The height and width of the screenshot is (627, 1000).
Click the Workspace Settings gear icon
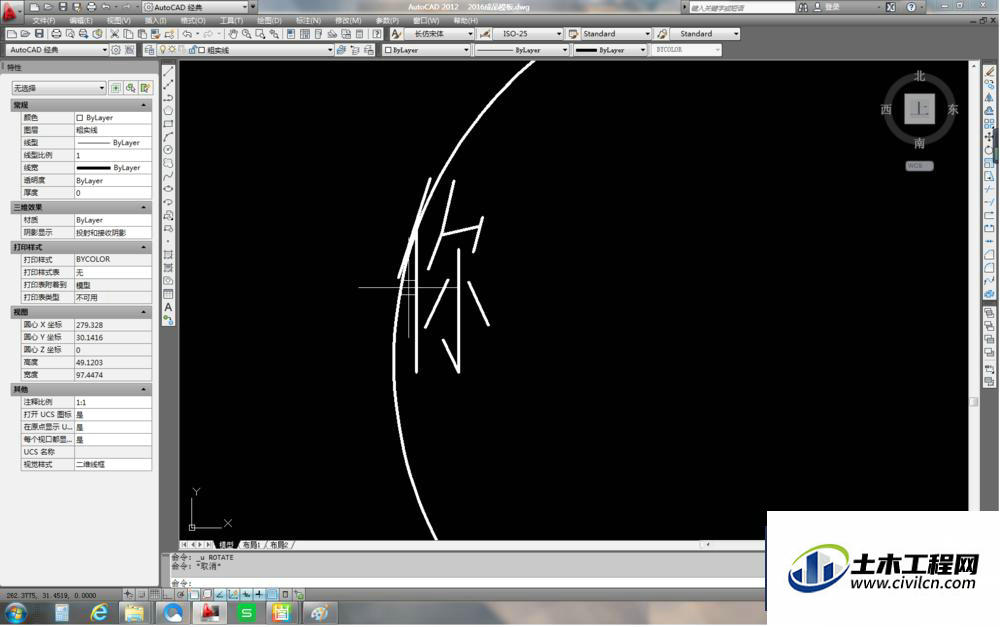tap(116, 50)
